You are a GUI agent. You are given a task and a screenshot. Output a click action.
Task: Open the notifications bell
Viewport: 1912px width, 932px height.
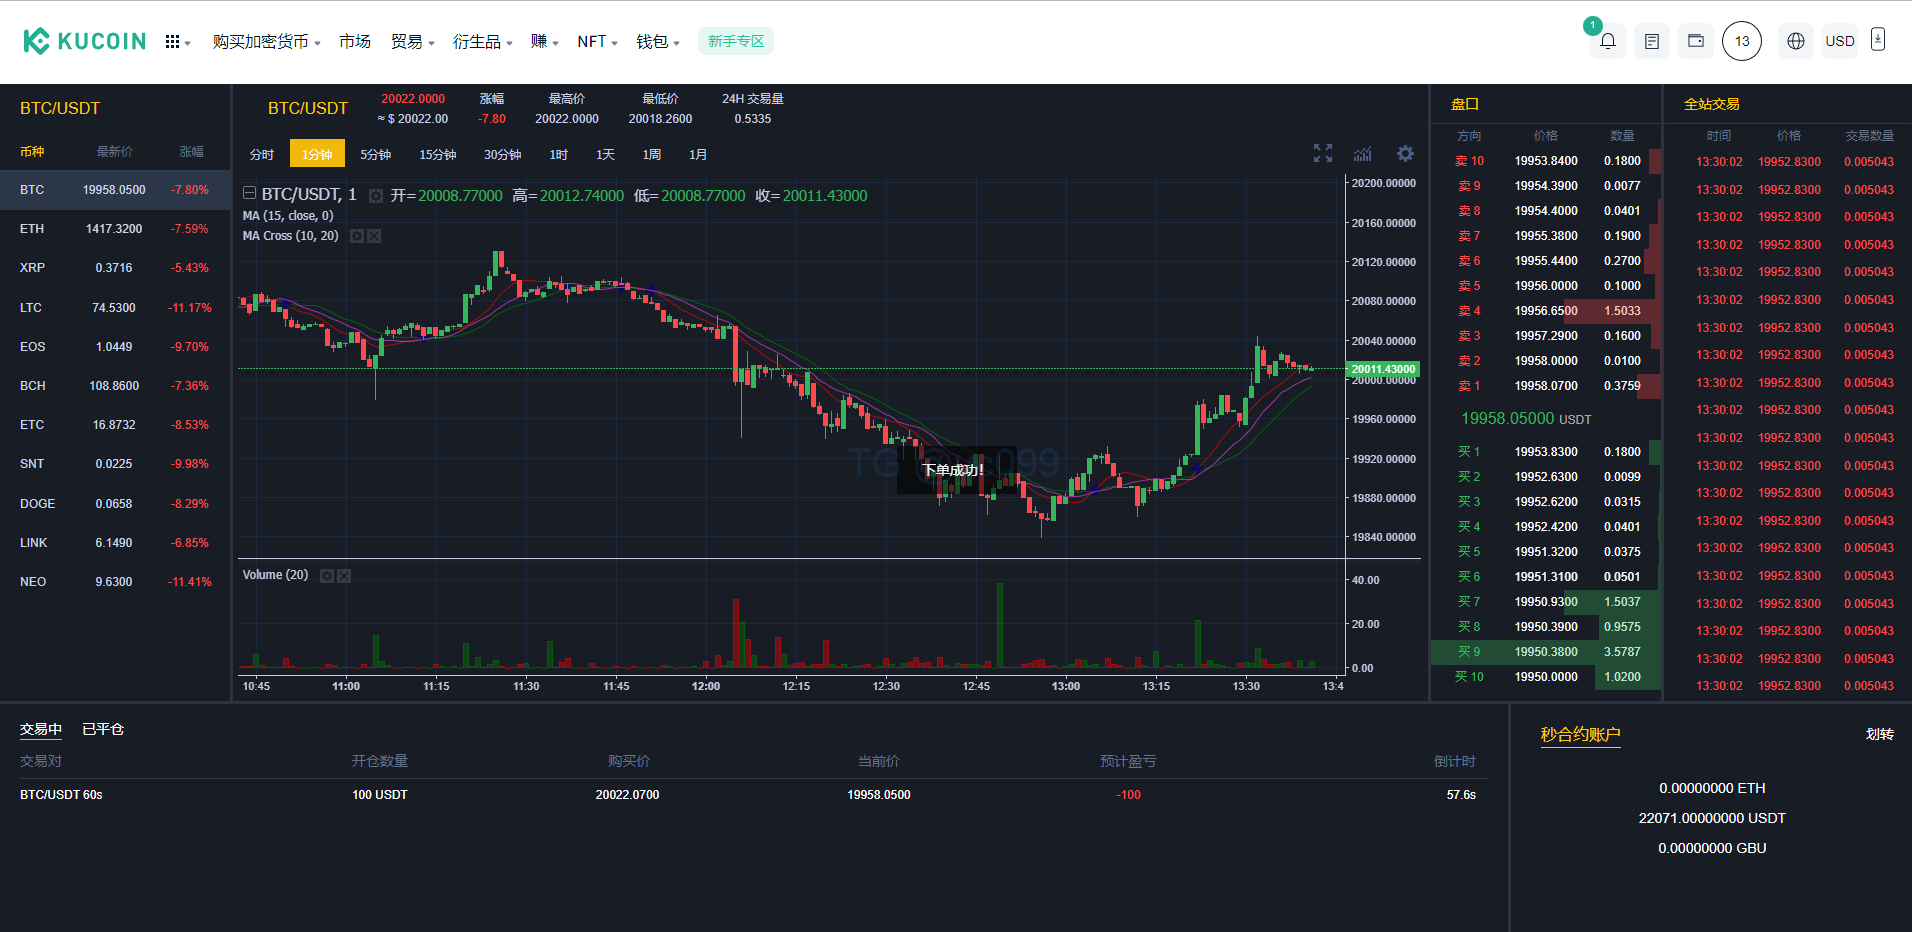click(1607, 41)
